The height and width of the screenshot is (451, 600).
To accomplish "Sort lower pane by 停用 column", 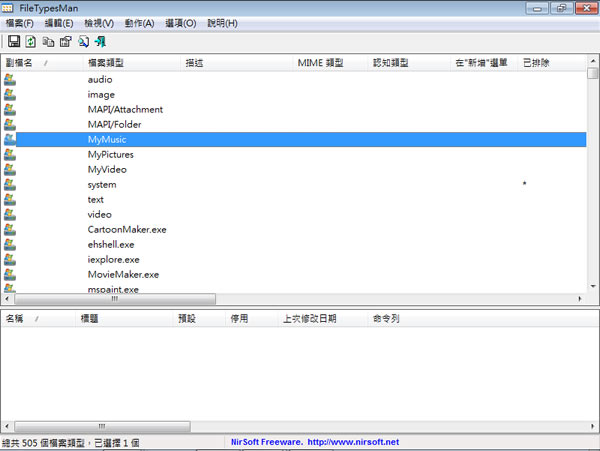I will click(x=251, y=318).
